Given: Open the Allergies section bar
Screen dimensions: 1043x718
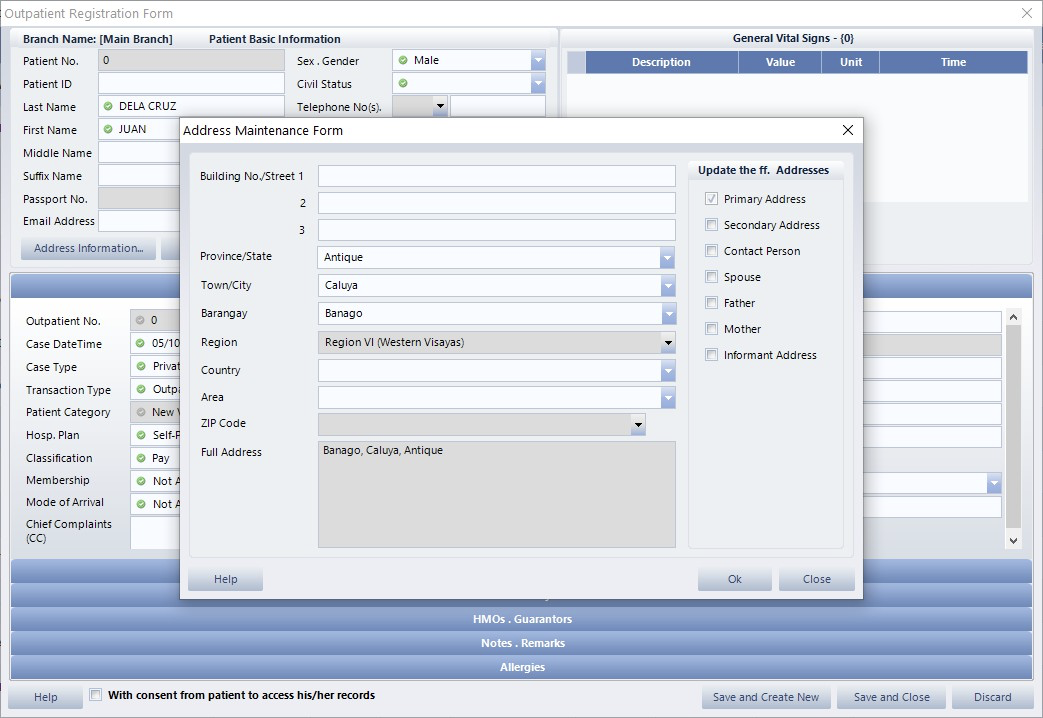Looking at the screenshot, I should tap(521, 667).
